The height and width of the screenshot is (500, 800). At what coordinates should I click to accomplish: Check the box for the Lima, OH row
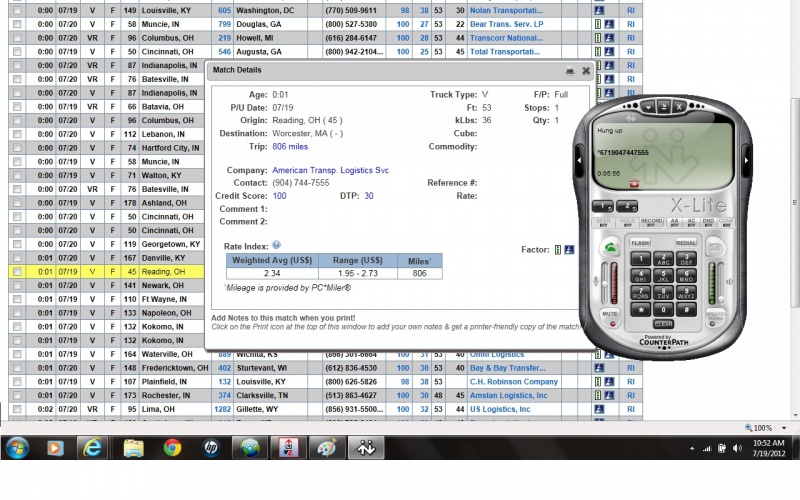click(17, 409)
